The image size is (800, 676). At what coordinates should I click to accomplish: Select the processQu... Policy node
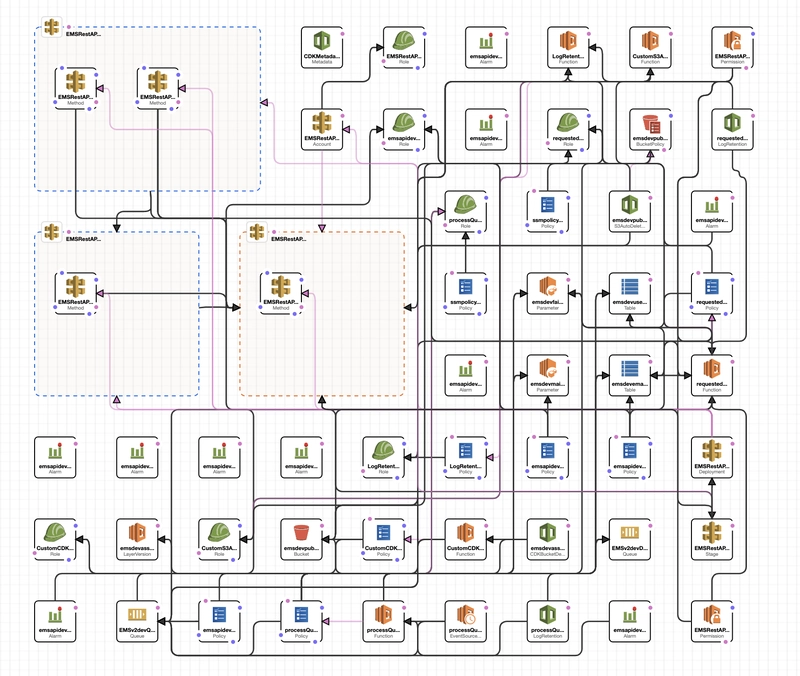tap(301, 621)
